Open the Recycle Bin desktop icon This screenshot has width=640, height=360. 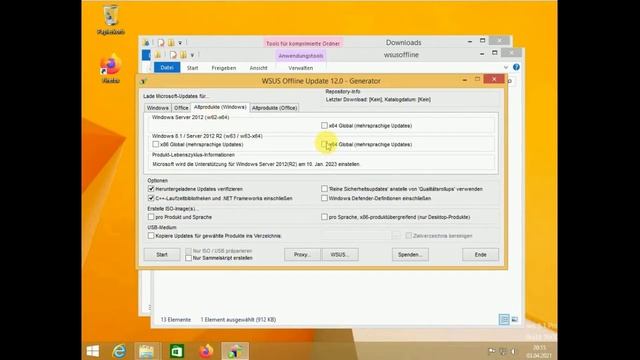pos(111,20)
